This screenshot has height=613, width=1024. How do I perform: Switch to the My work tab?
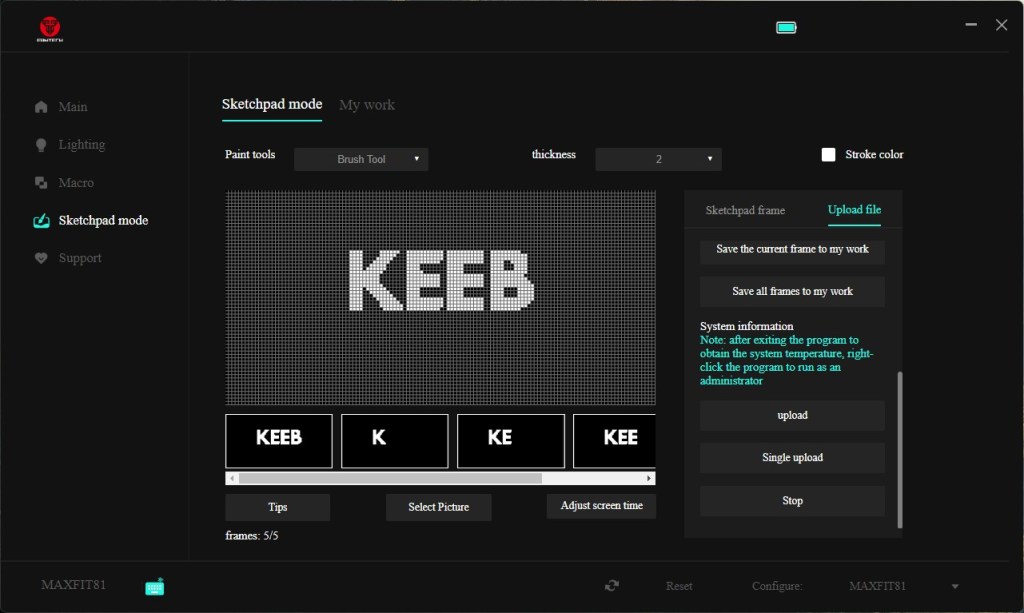(367, 105)
